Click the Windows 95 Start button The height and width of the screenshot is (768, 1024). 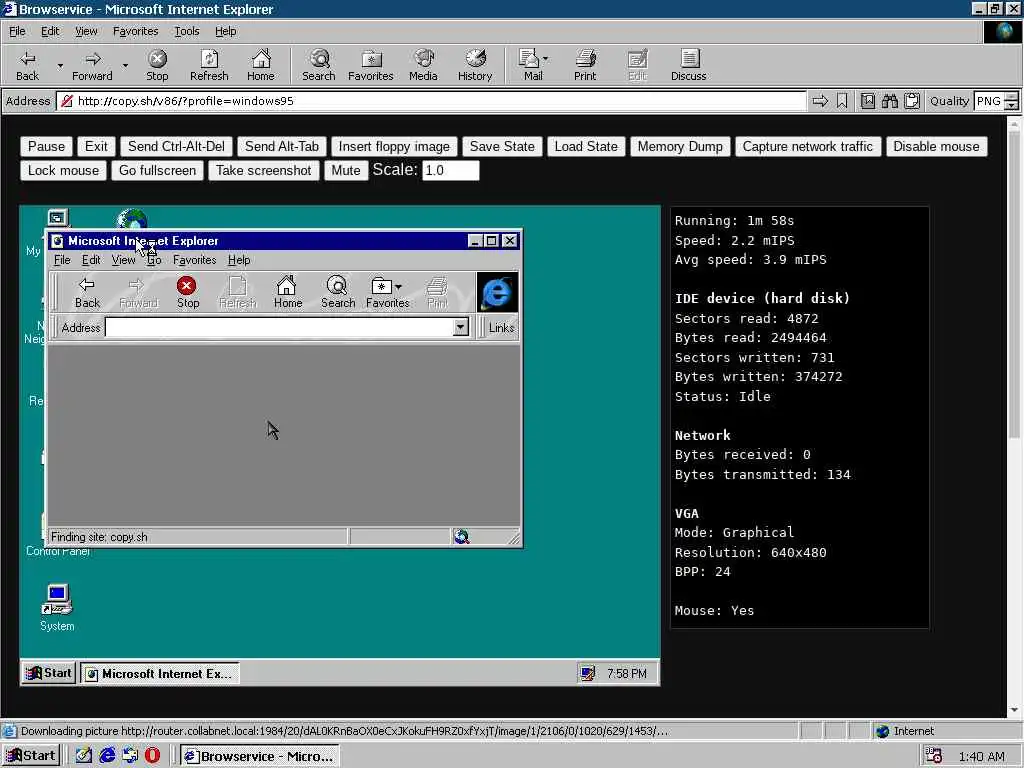tap(49, 673)
